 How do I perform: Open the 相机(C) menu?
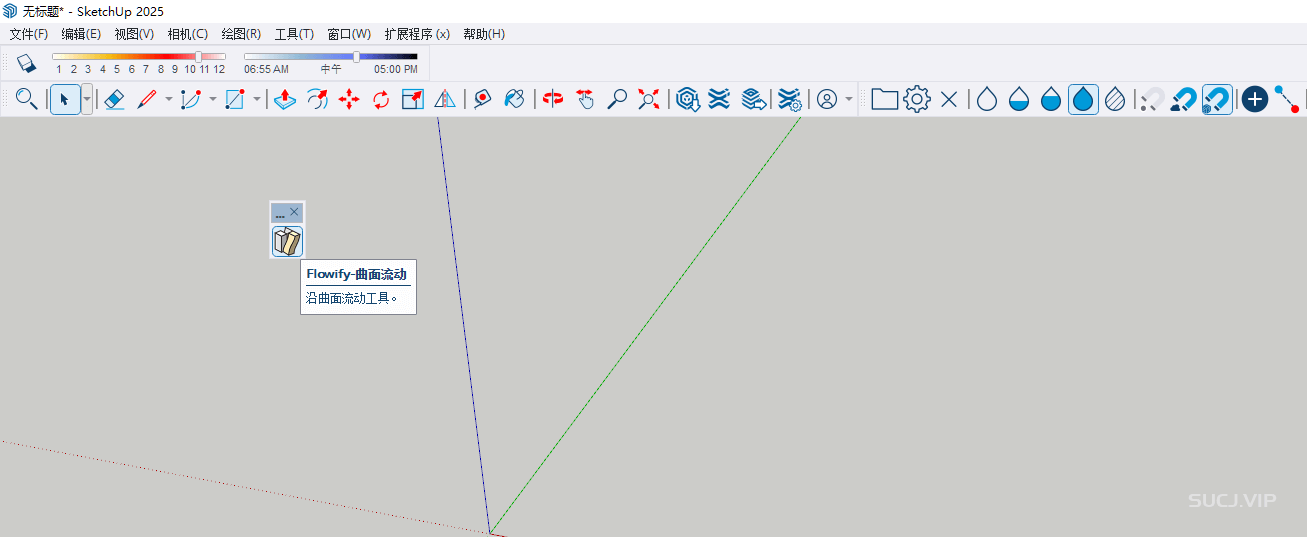188,34
